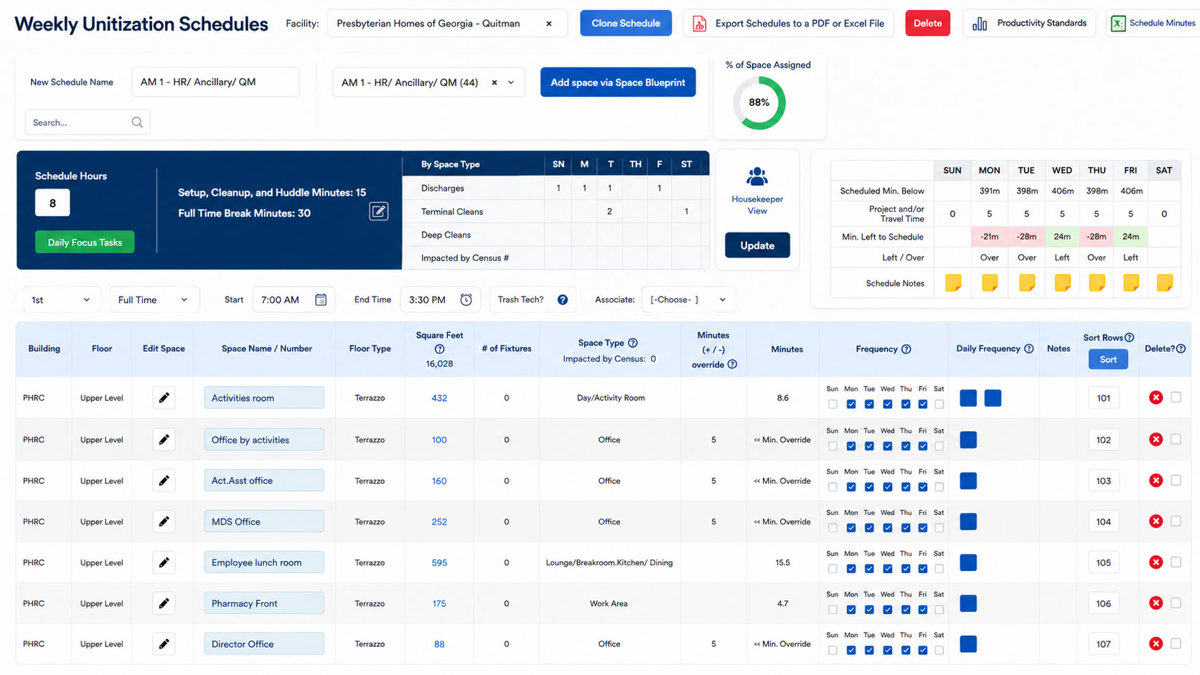Uncheck Wednesday frequency for MDS Office
The height and width of the screenshot is (675, 1200).
(887, 528)
